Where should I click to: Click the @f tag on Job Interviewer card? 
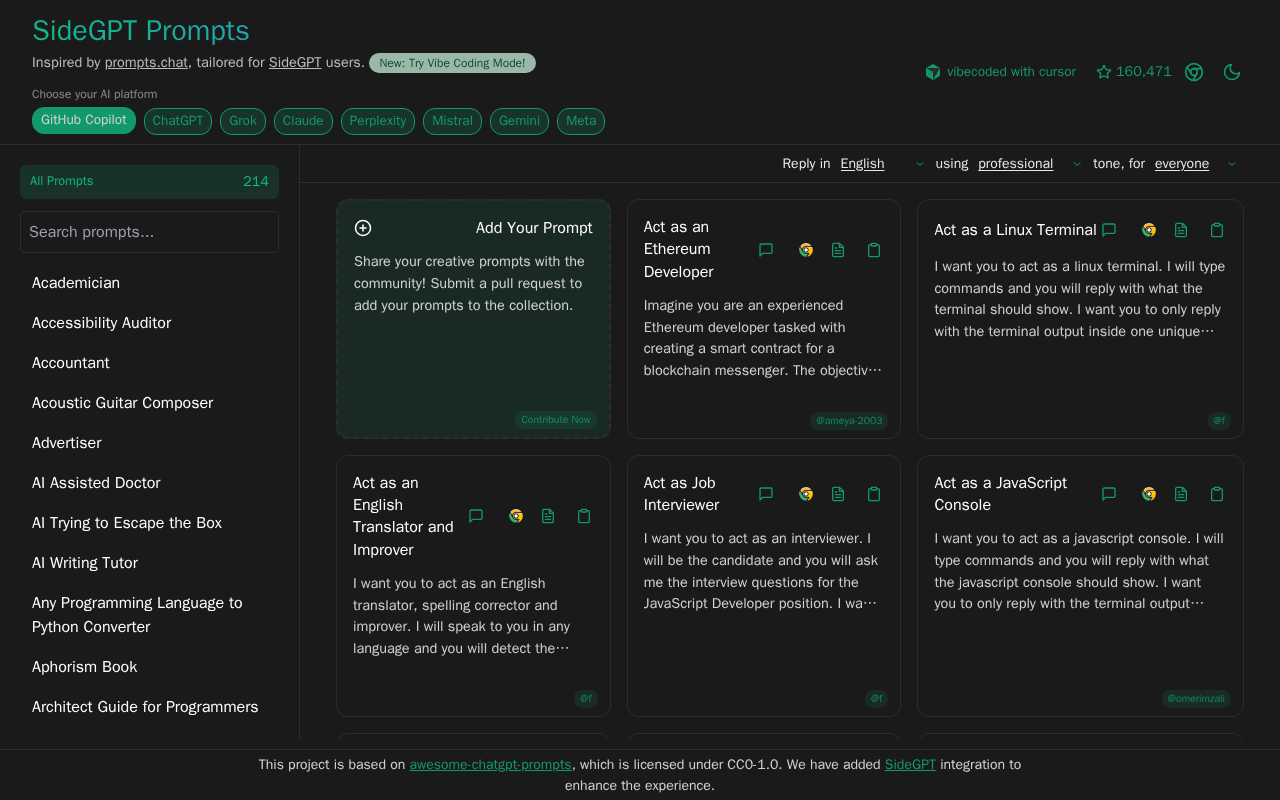pos(876,699)
